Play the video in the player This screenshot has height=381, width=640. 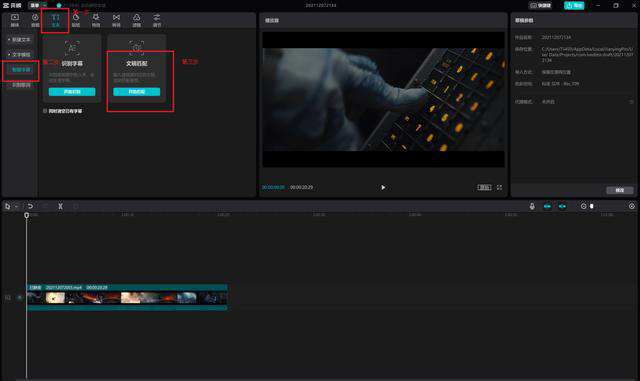[x=383, y=187]
